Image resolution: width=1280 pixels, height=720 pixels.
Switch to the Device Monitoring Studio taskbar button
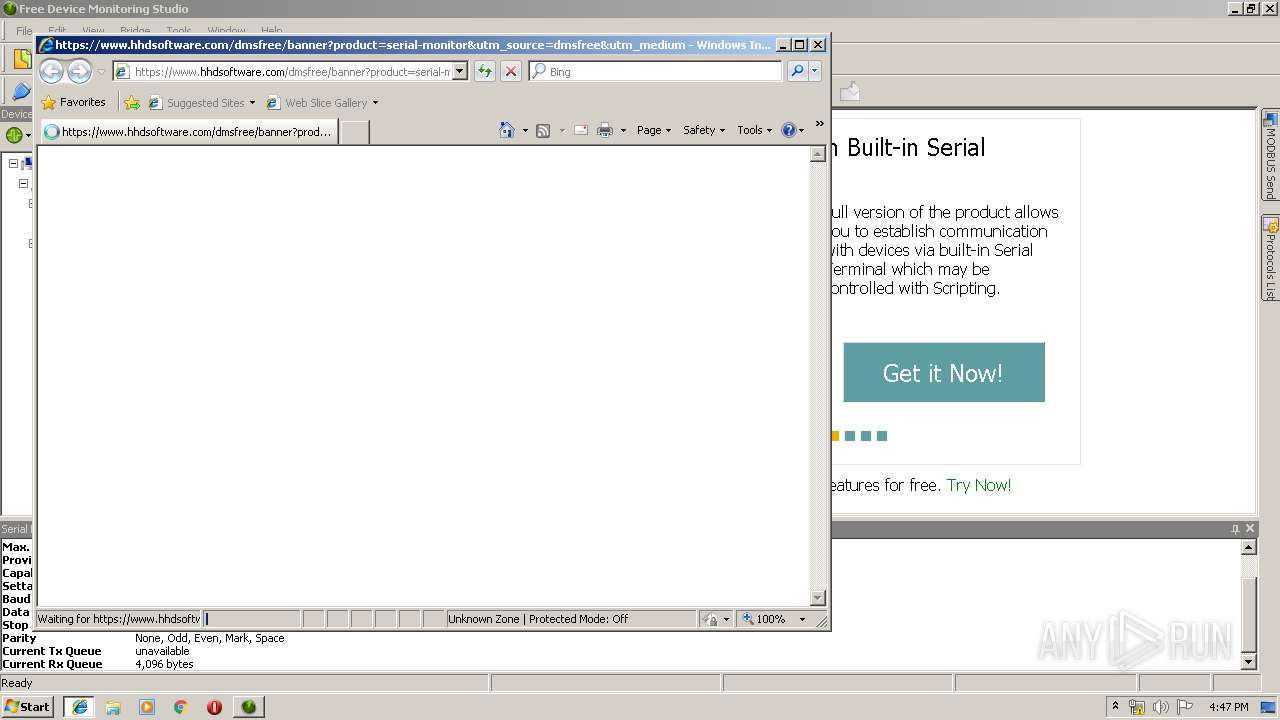[249, 707]
